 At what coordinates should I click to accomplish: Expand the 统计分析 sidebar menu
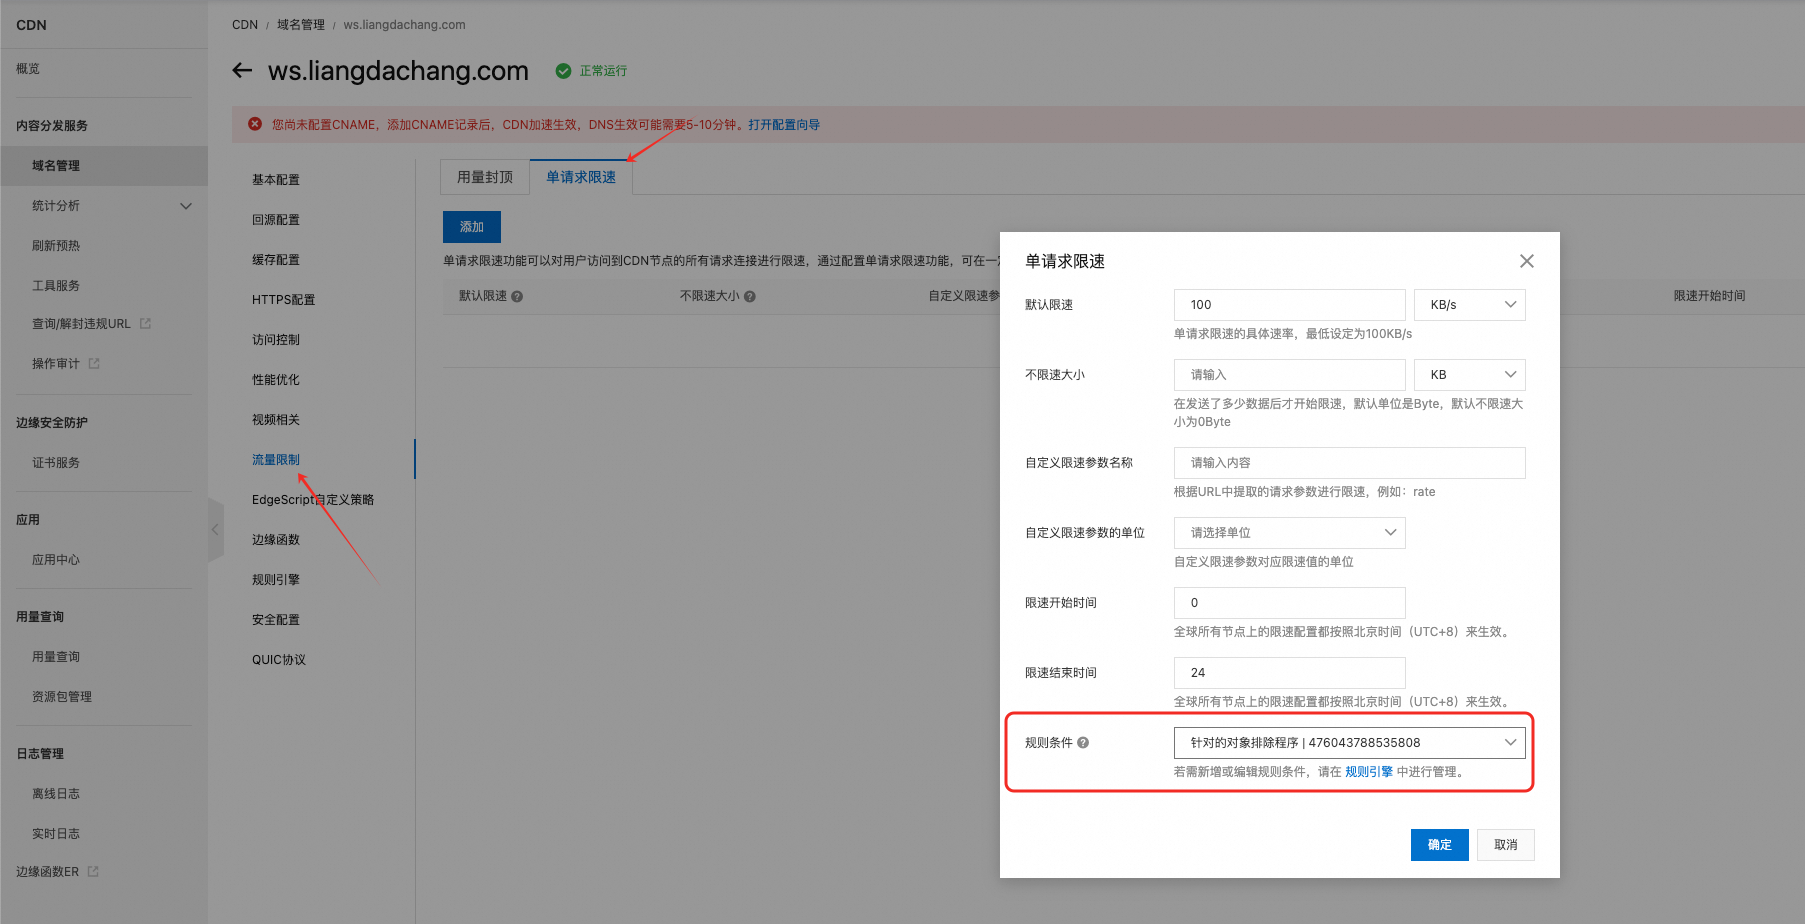[x=186, y=206]
